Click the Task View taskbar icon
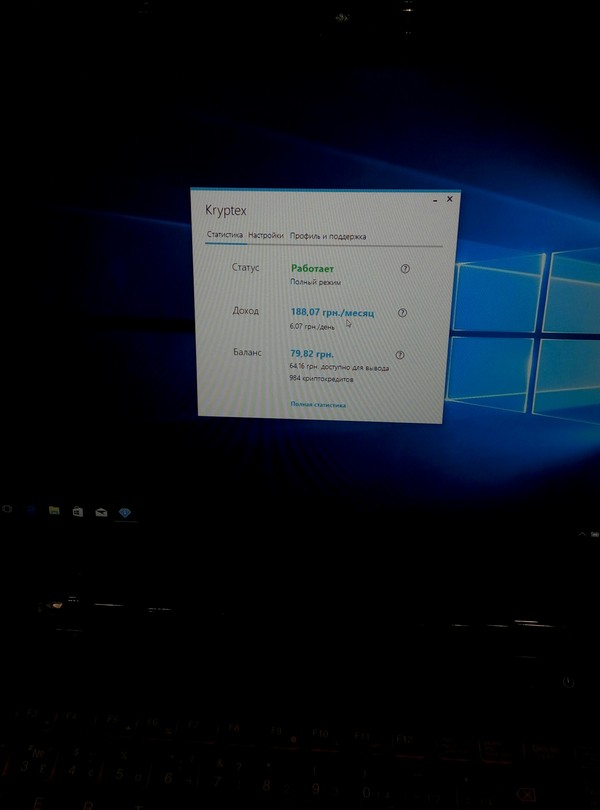 [x=7, y=510]
